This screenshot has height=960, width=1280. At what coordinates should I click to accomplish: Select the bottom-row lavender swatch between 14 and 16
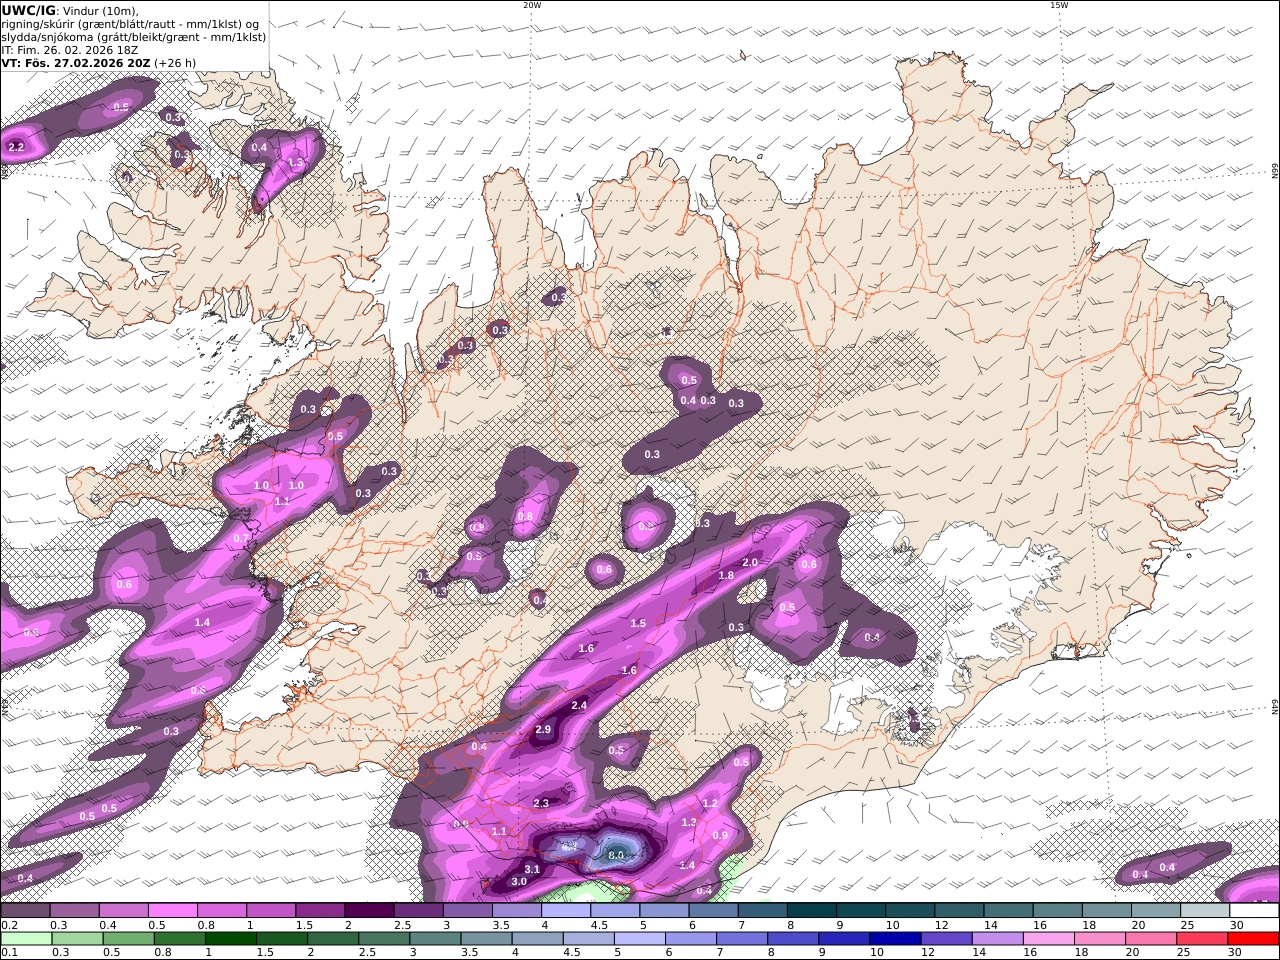click(998, 939)
